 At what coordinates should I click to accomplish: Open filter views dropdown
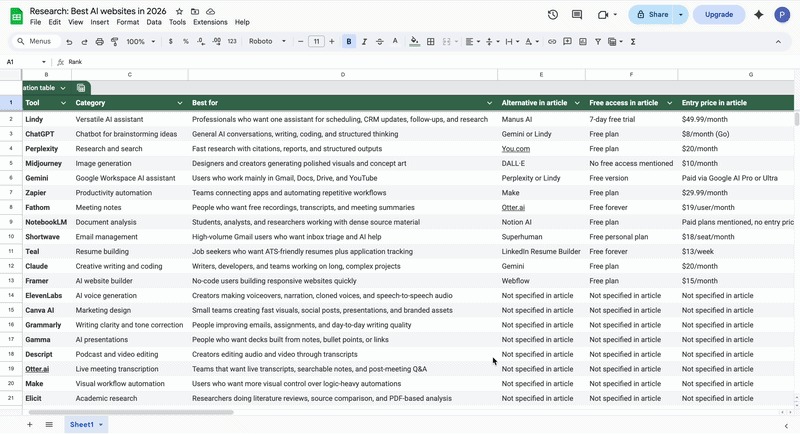pyautogui.click(x=615, y=42)
